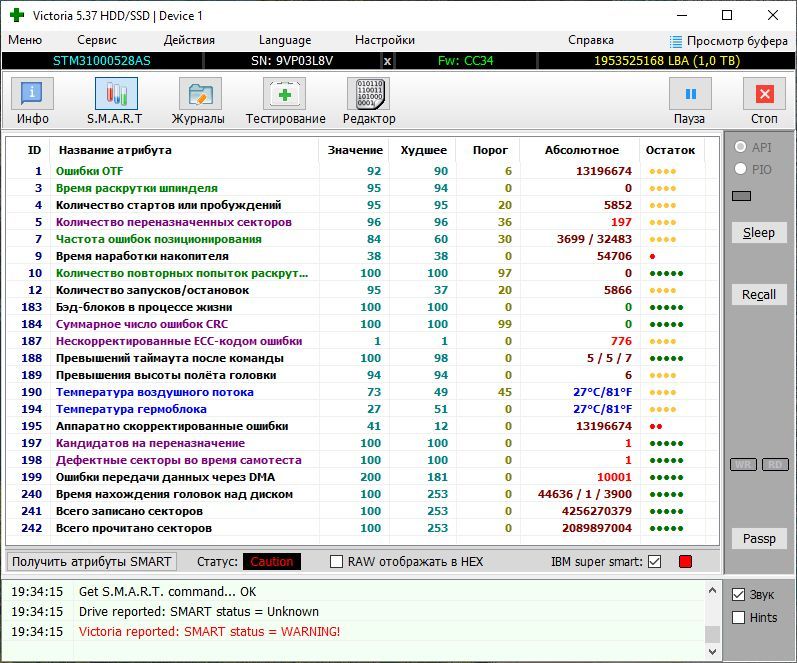Enable RAW отображать в HEX checkbox

pyautogui.click(x=336, y=562)
